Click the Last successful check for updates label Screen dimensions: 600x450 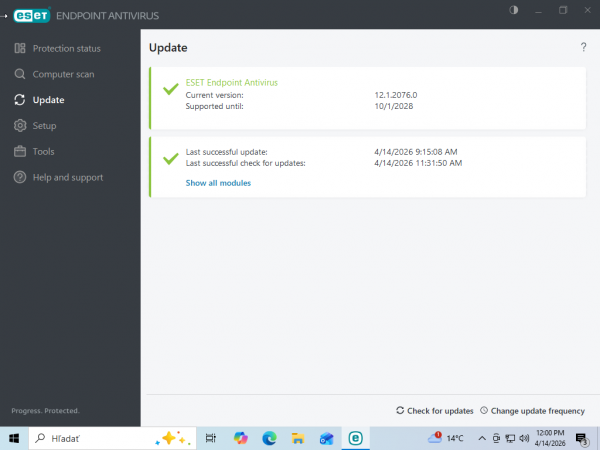click(245, 163)
